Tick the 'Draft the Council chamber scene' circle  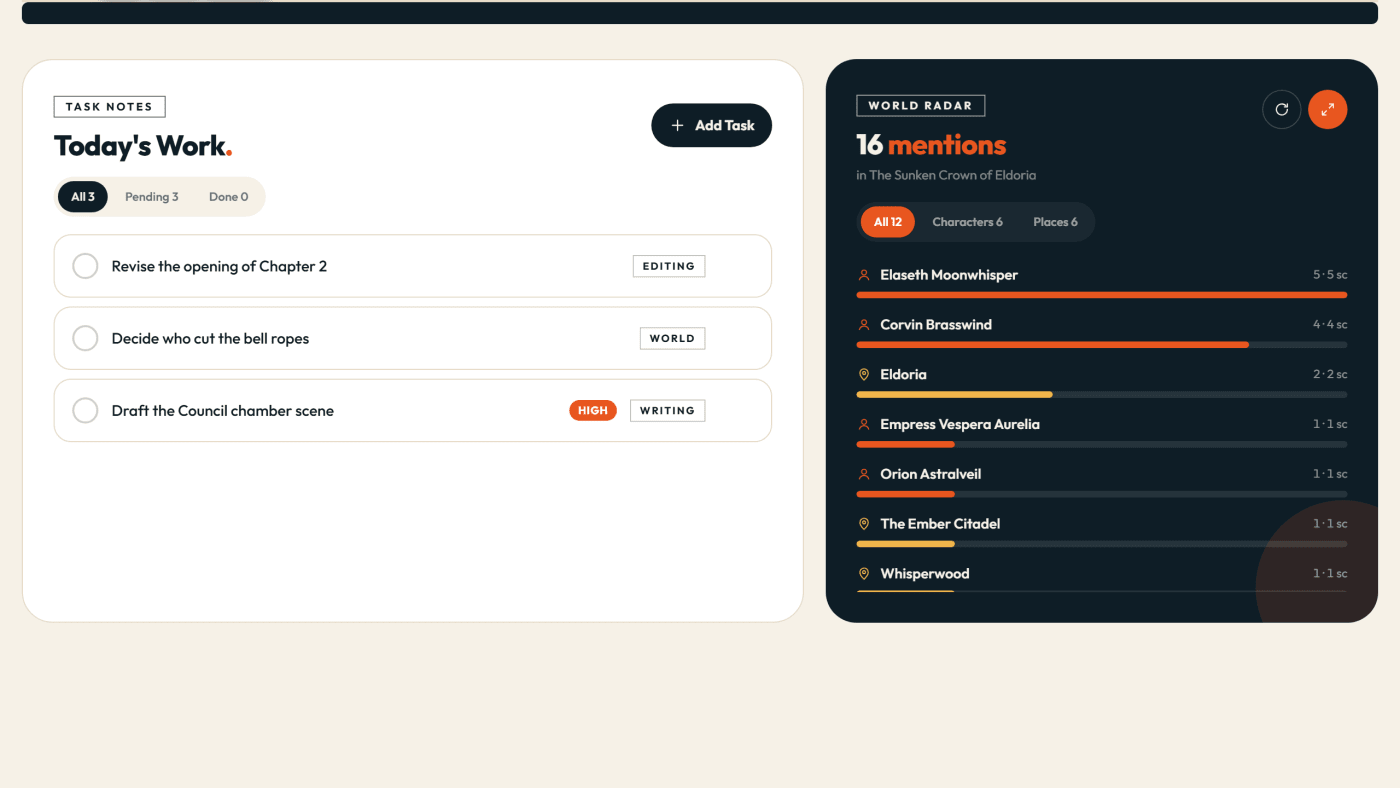(x=85, y=410)
